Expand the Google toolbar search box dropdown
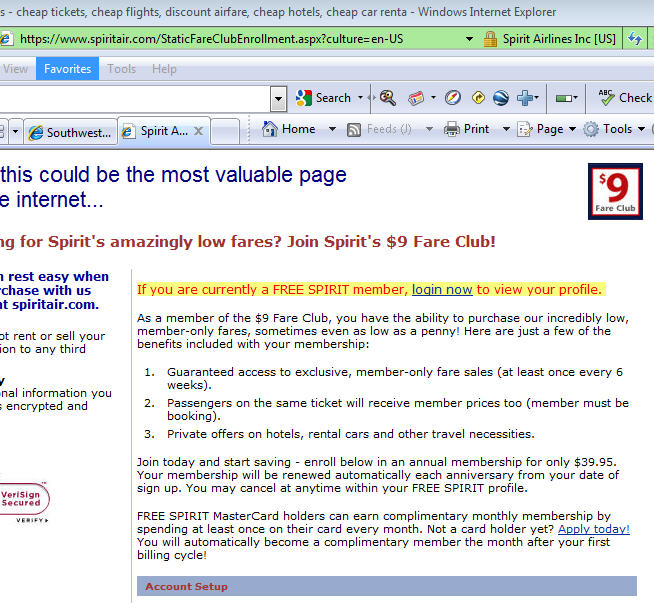 [278, 99]
